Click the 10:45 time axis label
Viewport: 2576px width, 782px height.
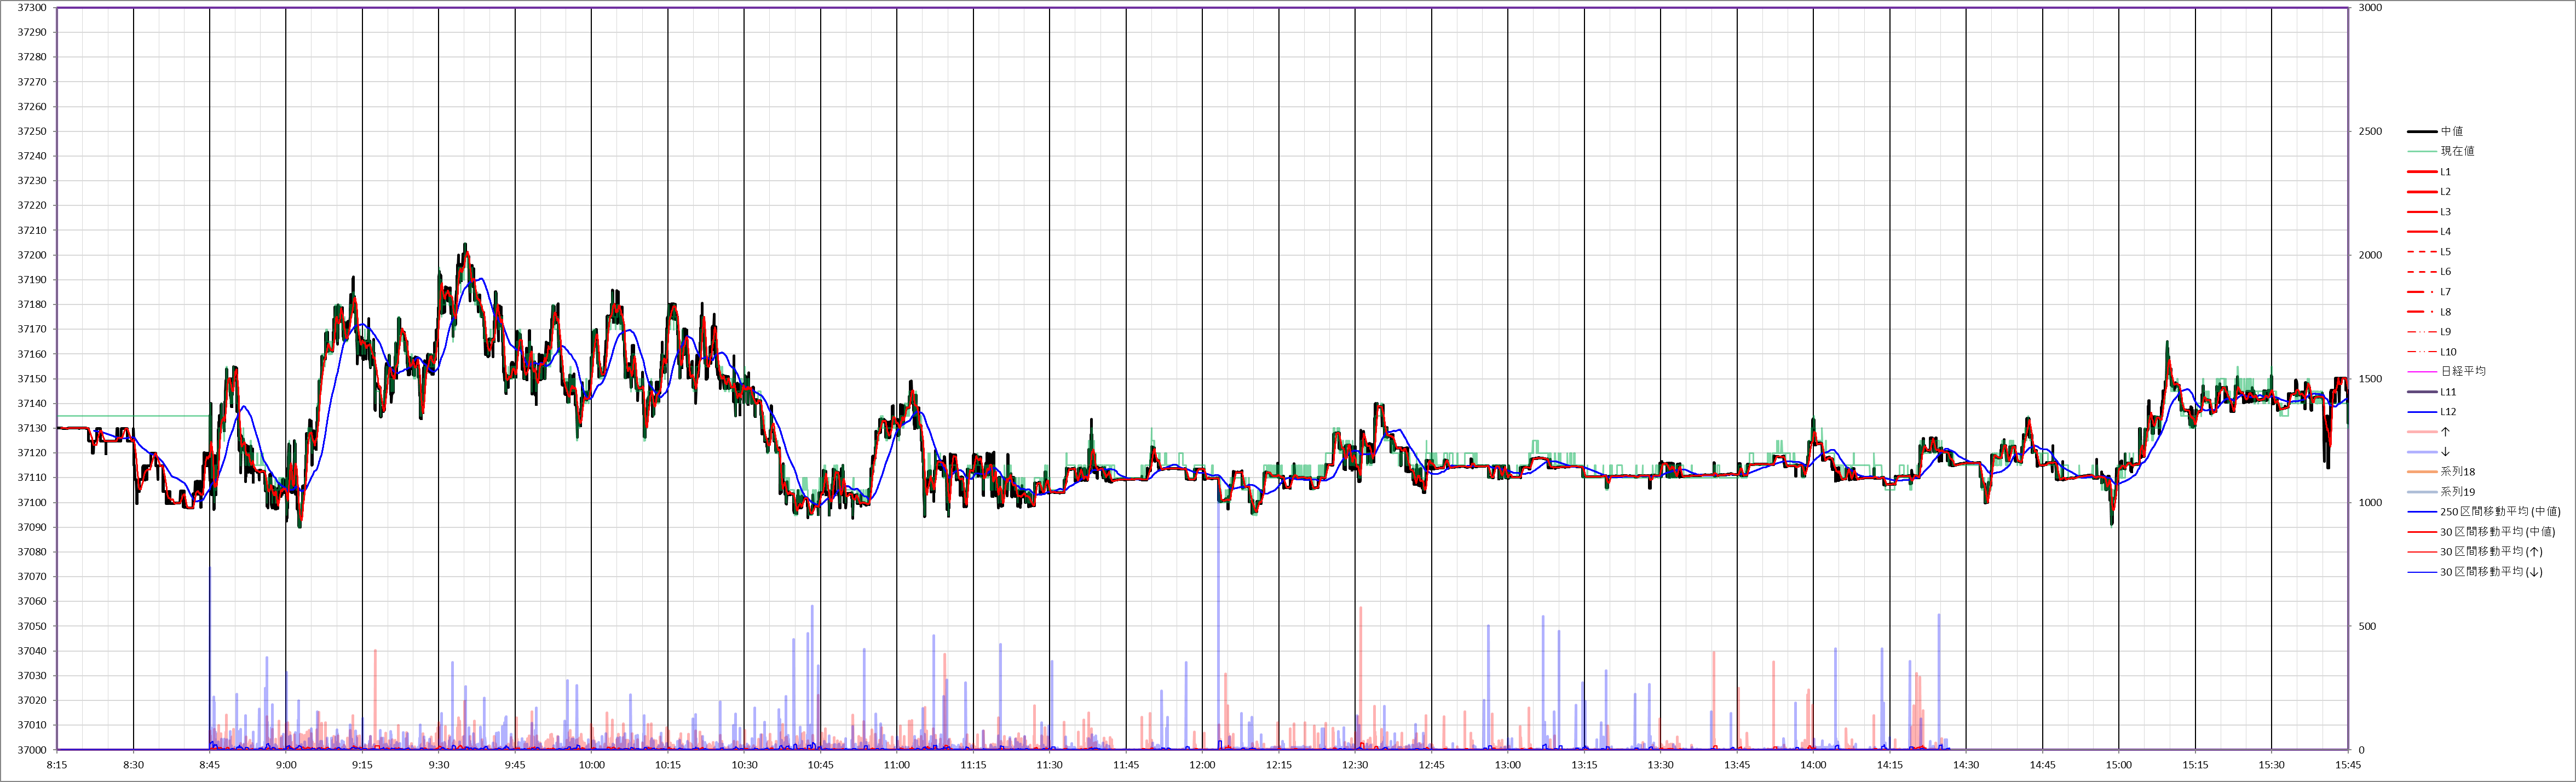pyautogui.click(x=821, y=765)
